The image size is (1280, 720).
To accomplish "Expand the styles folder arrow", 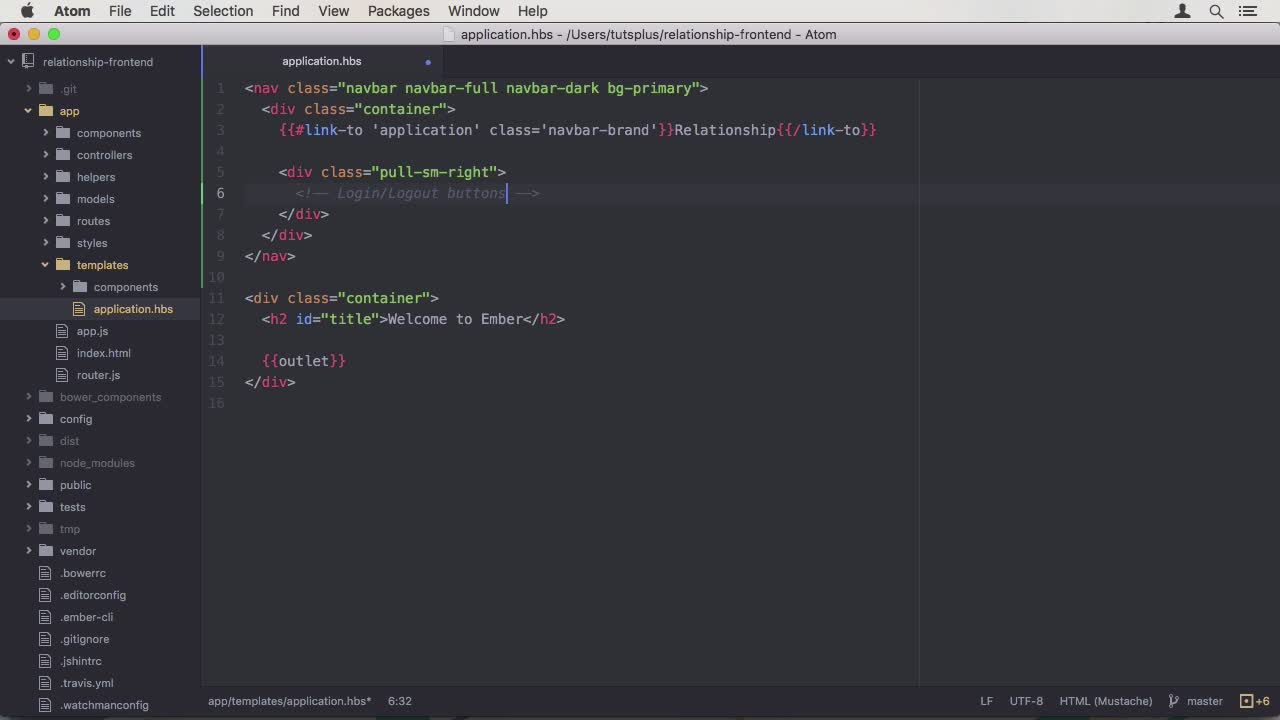I will click(45, 243).
